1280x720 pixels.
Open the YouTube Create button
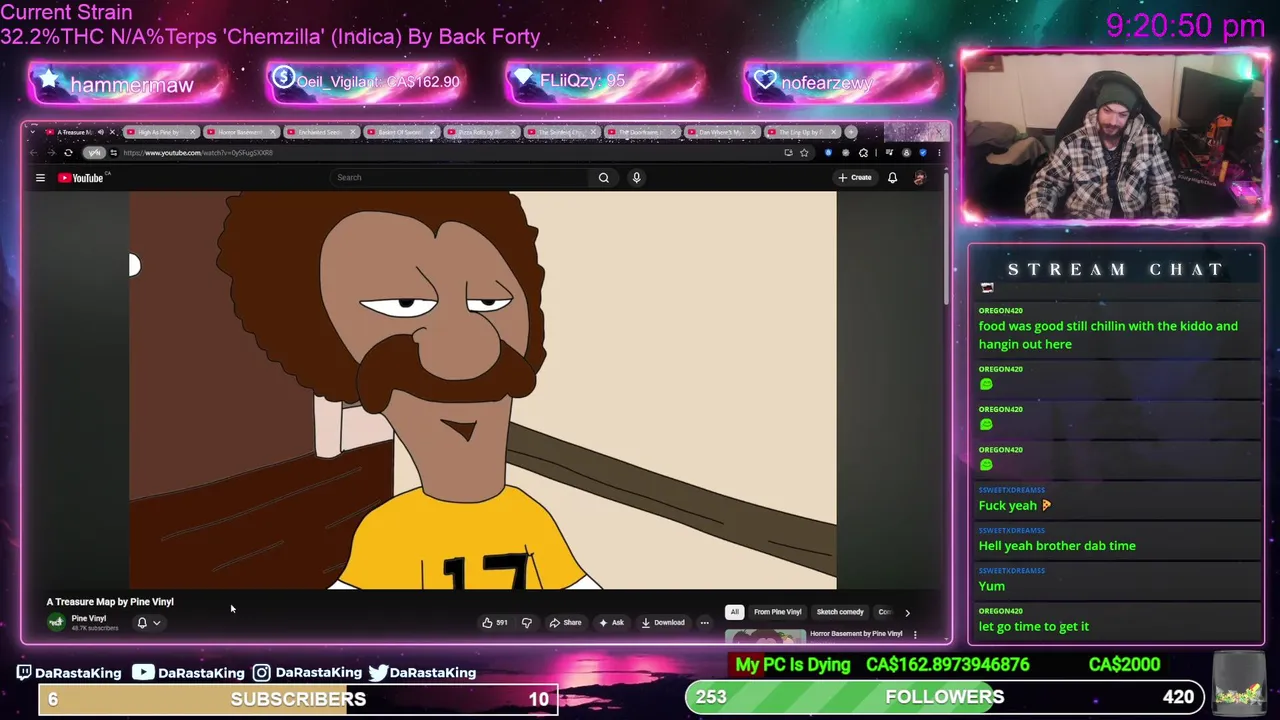pyautogui.click(x=855, y=178)
